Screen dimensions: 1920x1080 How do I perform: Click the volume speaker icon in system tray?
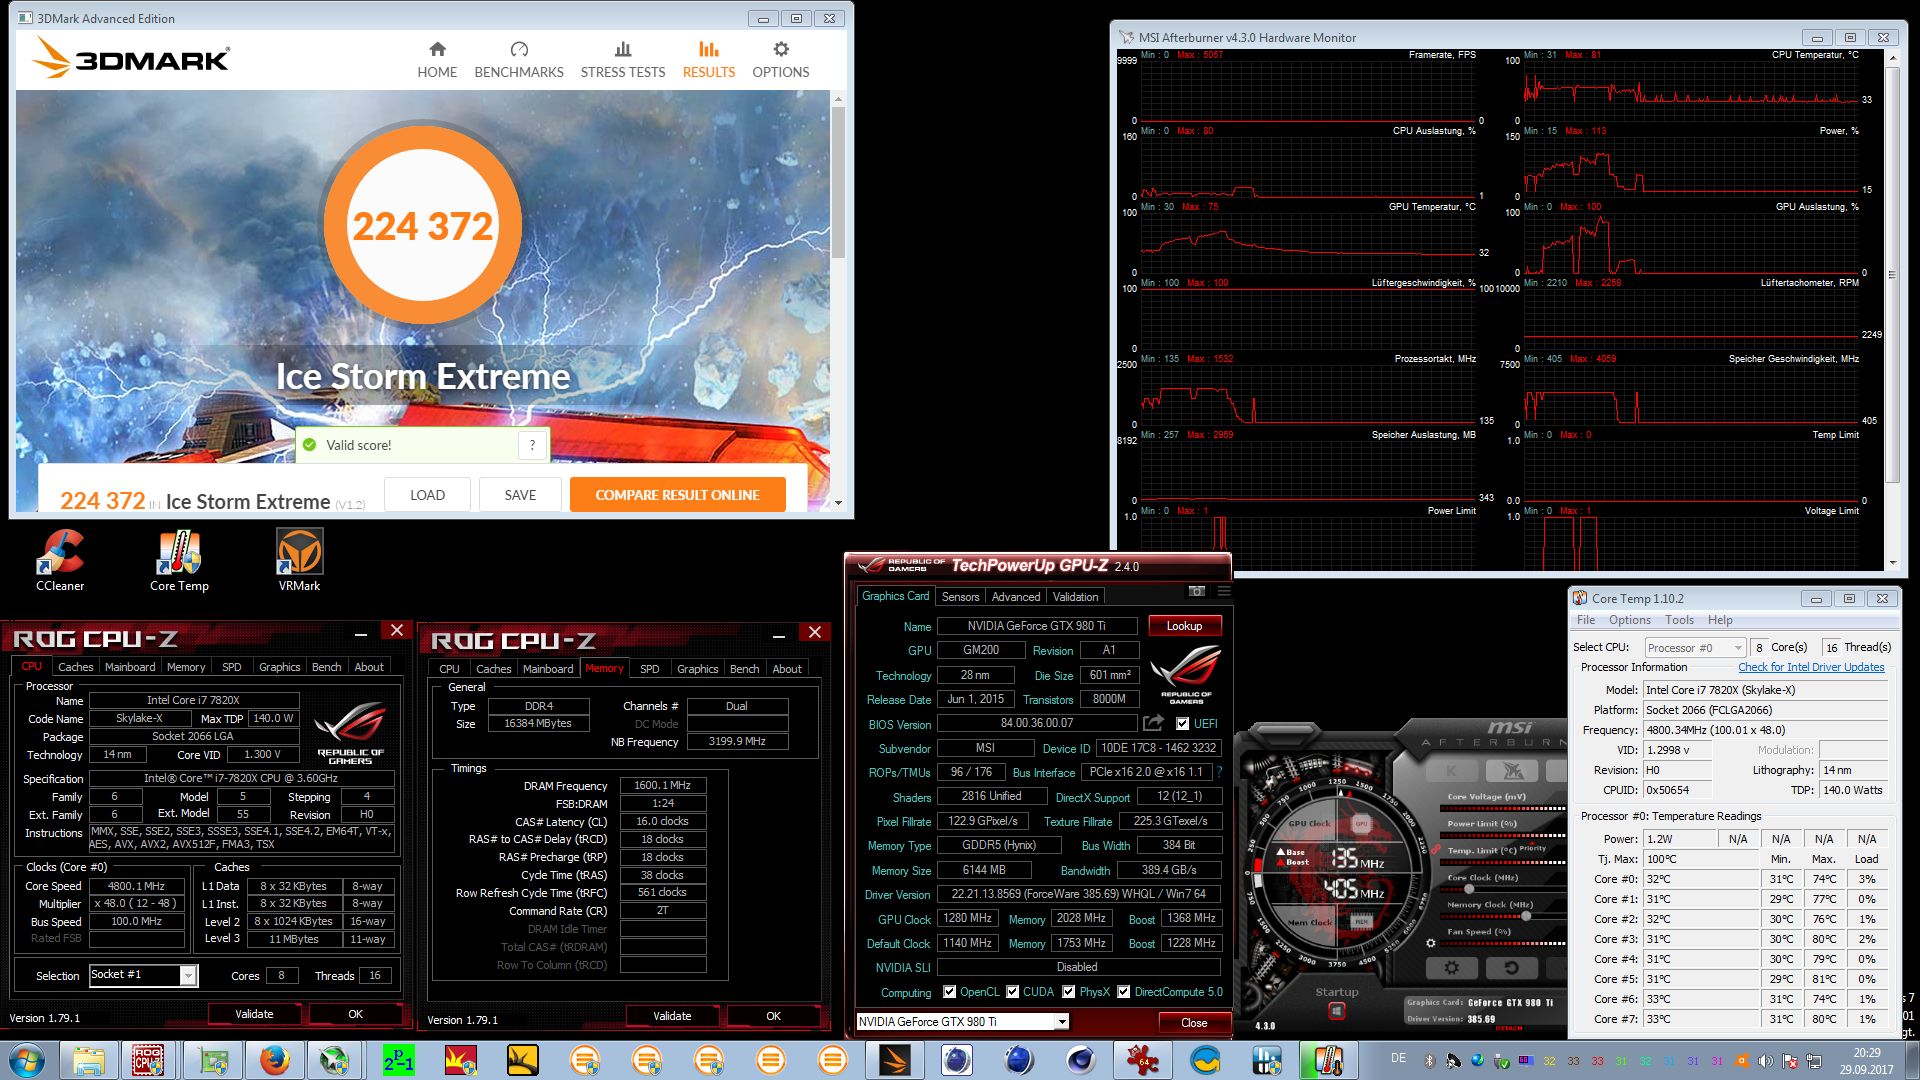(x=1766, y=1061)
